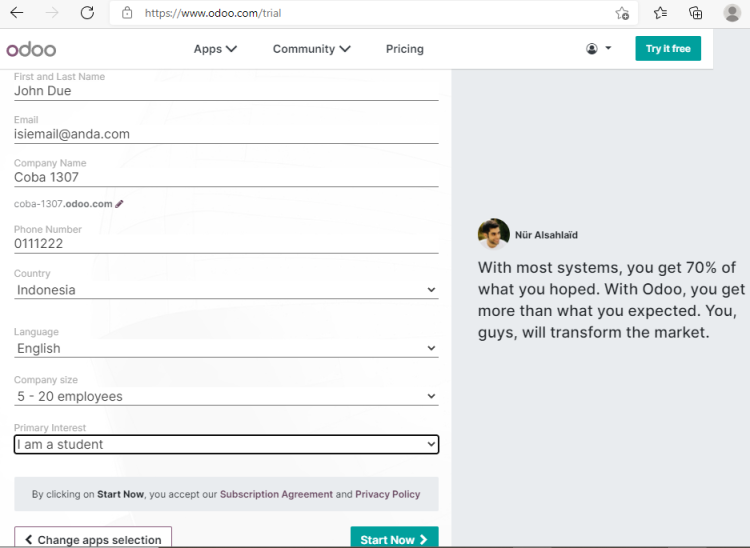The width and height of the screenshot is (750, 548).
Task: Open the Country dropdown showing Indonesia
Action: tap(226, 290)
